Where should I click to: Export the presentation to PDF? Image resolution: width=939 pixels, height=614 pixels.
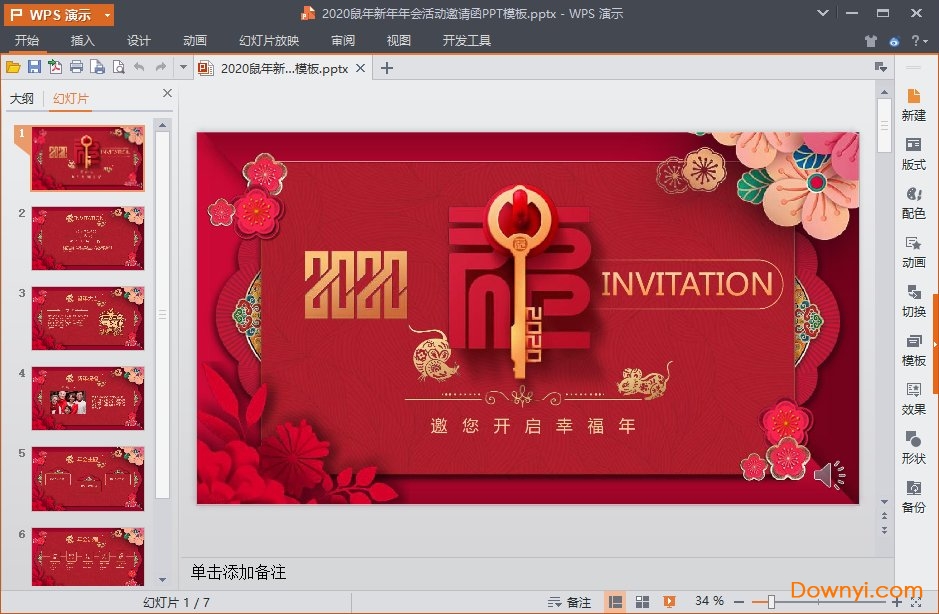[x=54, y=66]
